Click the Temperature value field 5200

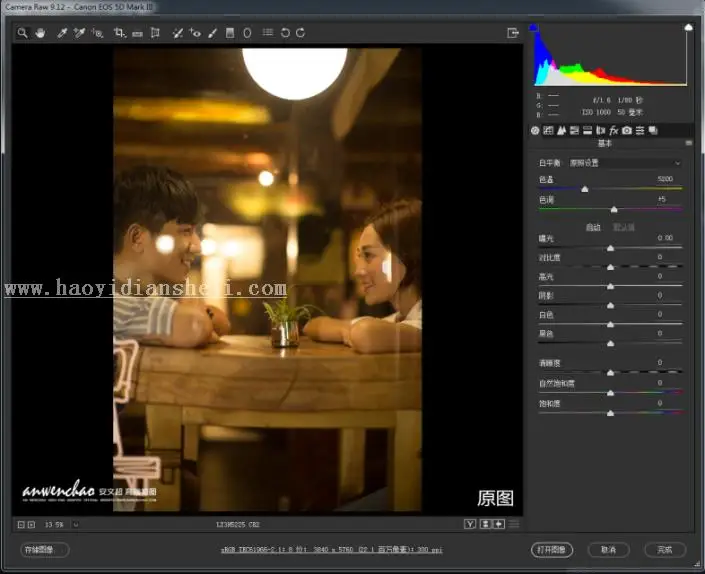click(x=665, y=179)
